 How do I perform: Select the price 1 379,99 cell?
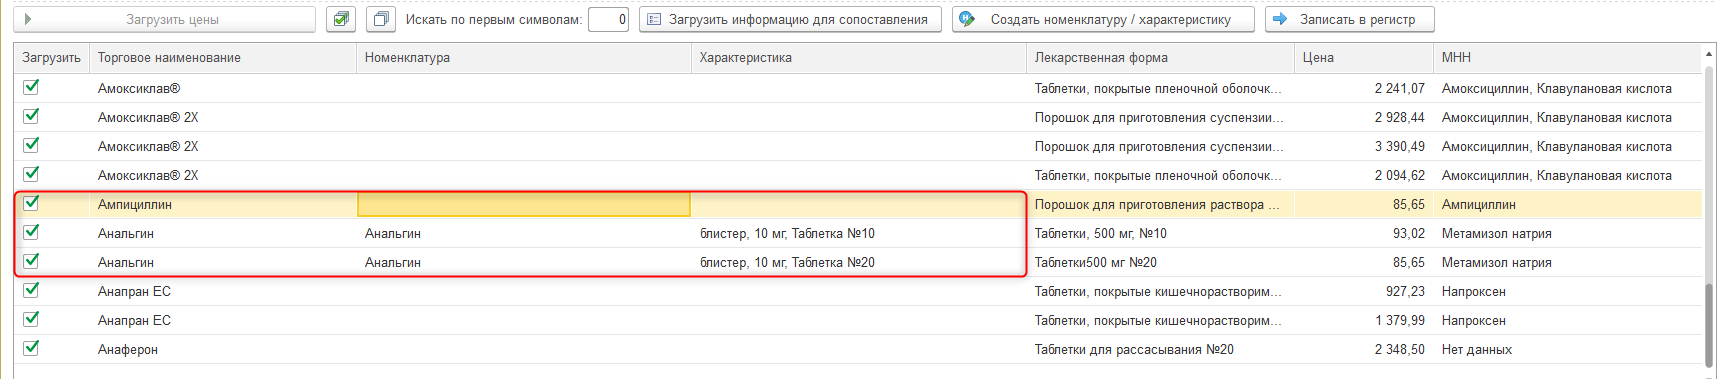click(x=1364, y=321)
